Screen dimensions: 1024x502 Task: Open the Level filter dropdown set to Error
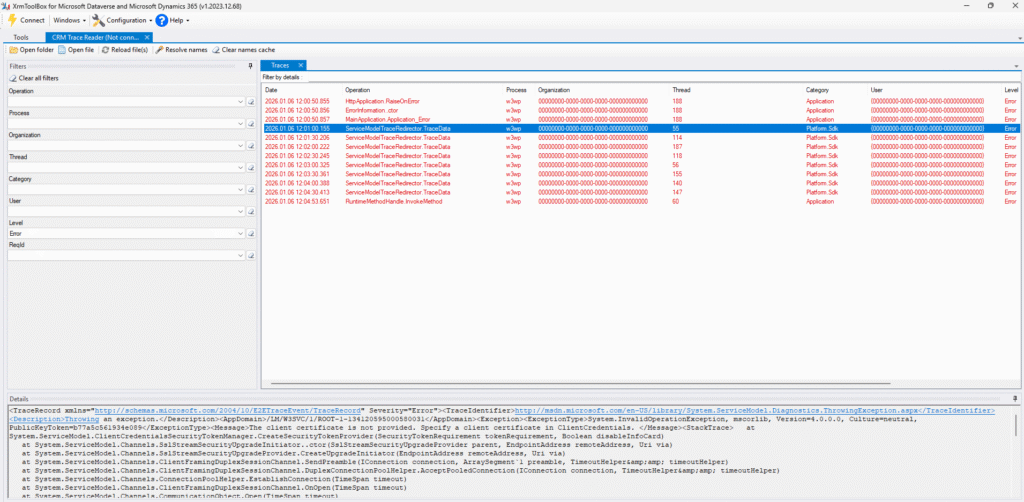click(x=240, y=234)
